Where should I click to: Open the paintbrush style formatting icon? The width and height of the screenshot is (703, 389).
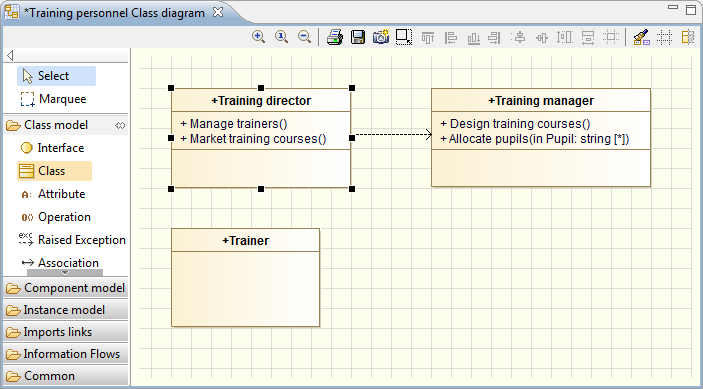(641, 37)
